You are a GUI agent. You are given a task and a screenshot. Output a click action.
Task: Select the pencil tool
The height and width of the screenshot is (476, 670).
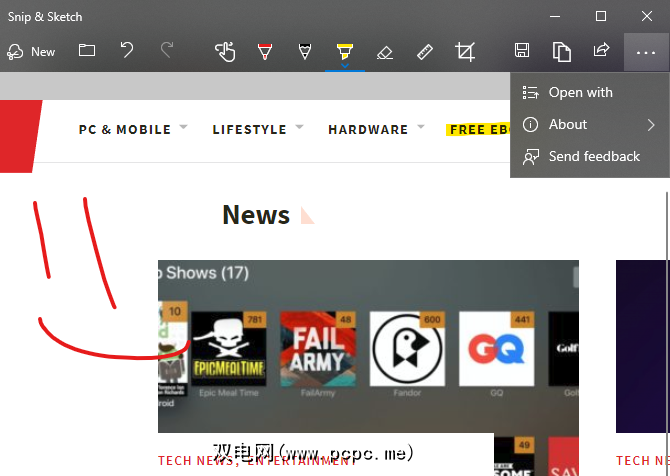(x=305, y=52)
